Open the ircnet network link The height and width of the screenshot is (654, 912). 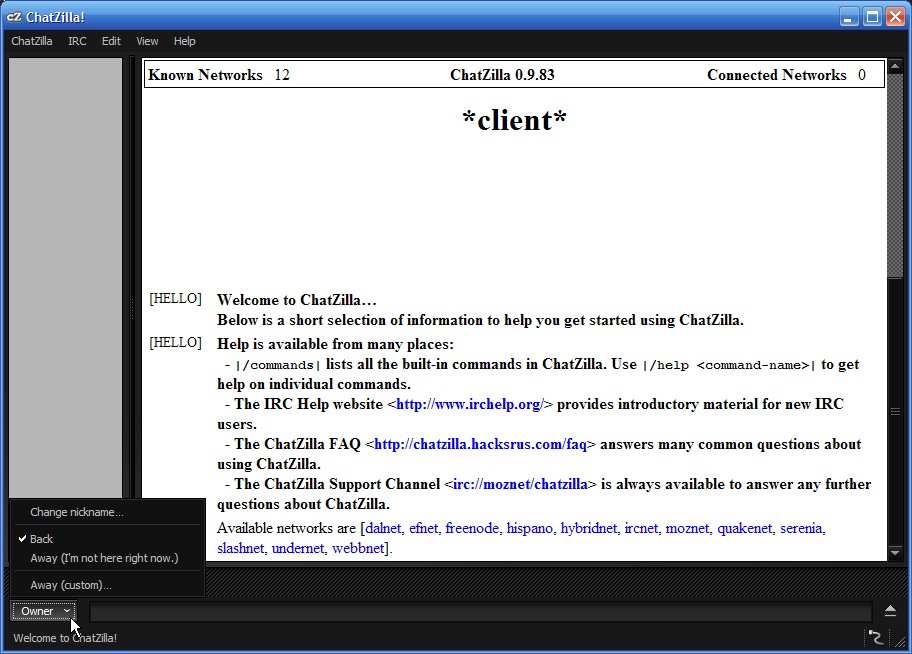[x=641, y=528]
